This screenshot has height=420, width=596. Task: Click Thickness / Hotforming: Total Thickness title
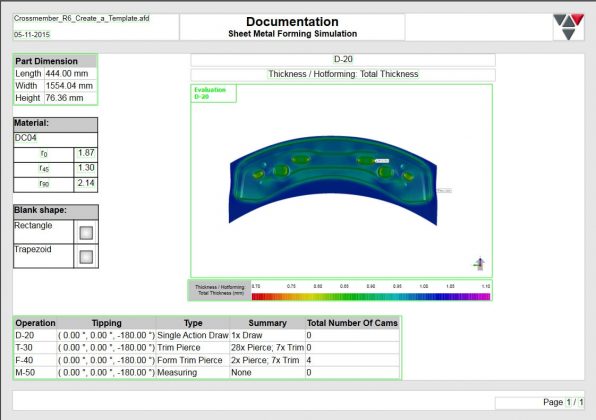click(343, 74)
